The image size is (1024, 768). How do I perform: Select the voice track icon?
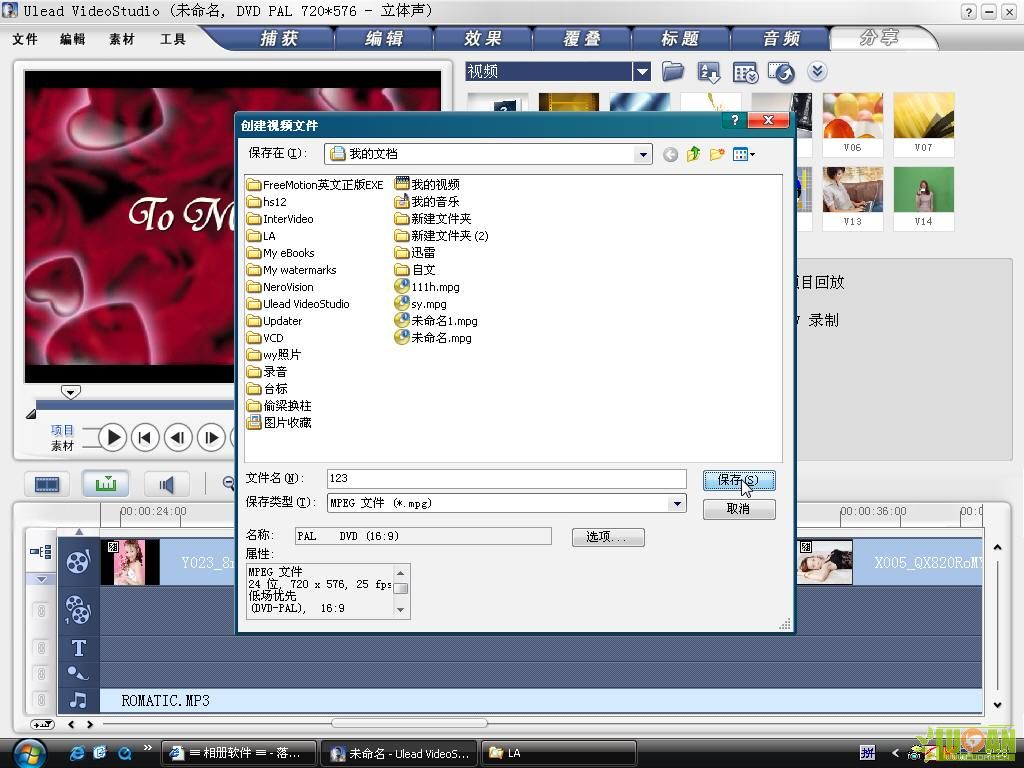78,673
